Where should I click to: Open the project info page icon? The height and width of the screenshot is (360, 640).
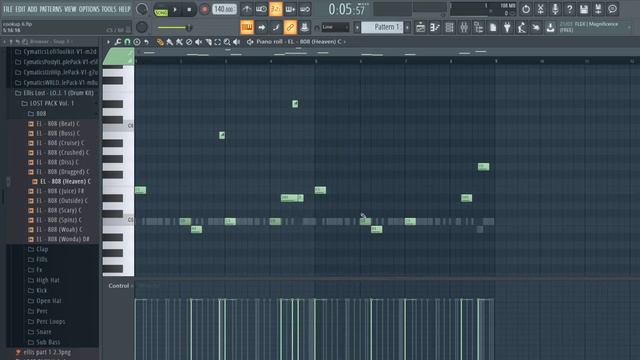tap(493, 27)
